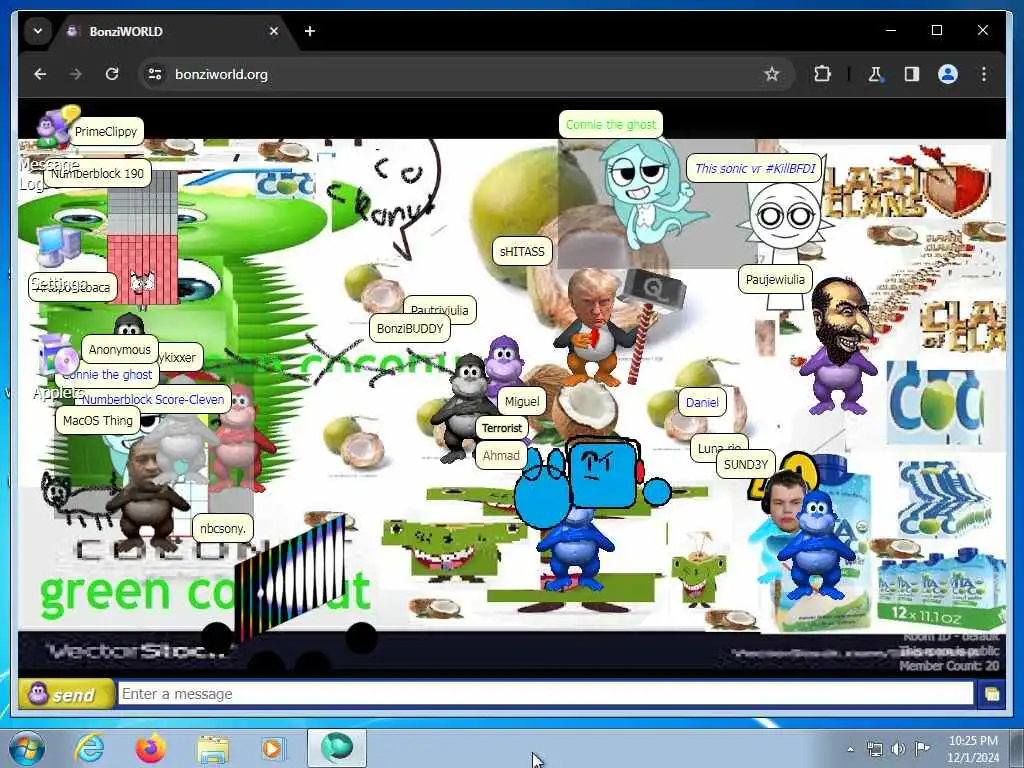Click the Miguel name tag
1024x768 pixels.
(522, 402)
